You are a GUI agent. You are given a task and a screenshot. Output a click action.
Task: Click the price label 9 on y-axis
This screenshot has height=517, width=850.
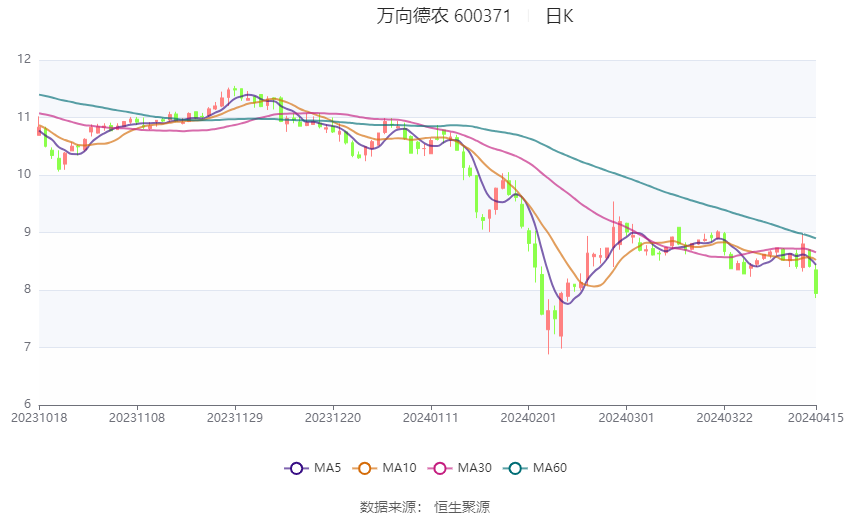(27, 232)
